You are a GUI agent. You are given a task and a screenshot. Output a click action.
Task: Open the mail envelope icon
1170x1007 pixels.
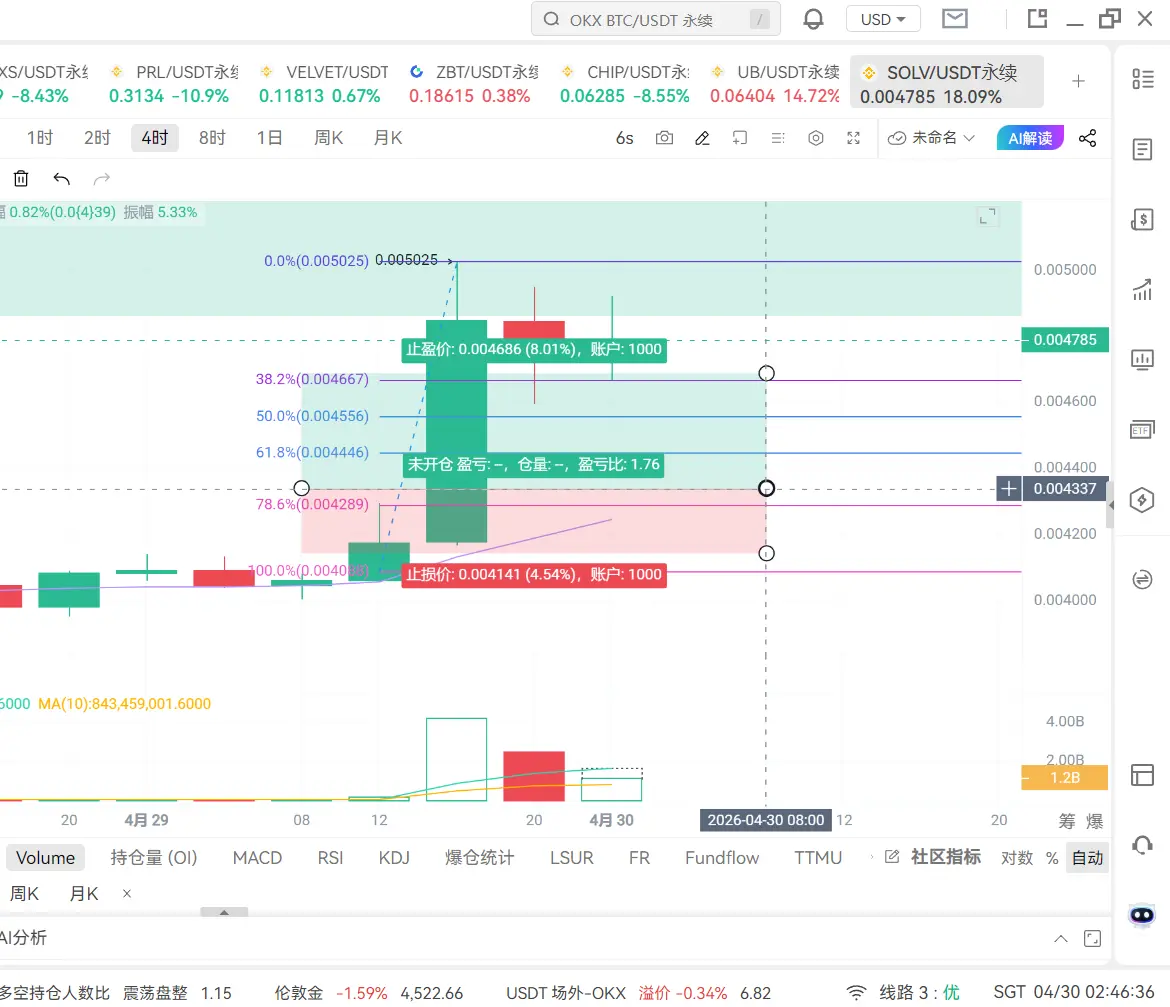[955, 19]
